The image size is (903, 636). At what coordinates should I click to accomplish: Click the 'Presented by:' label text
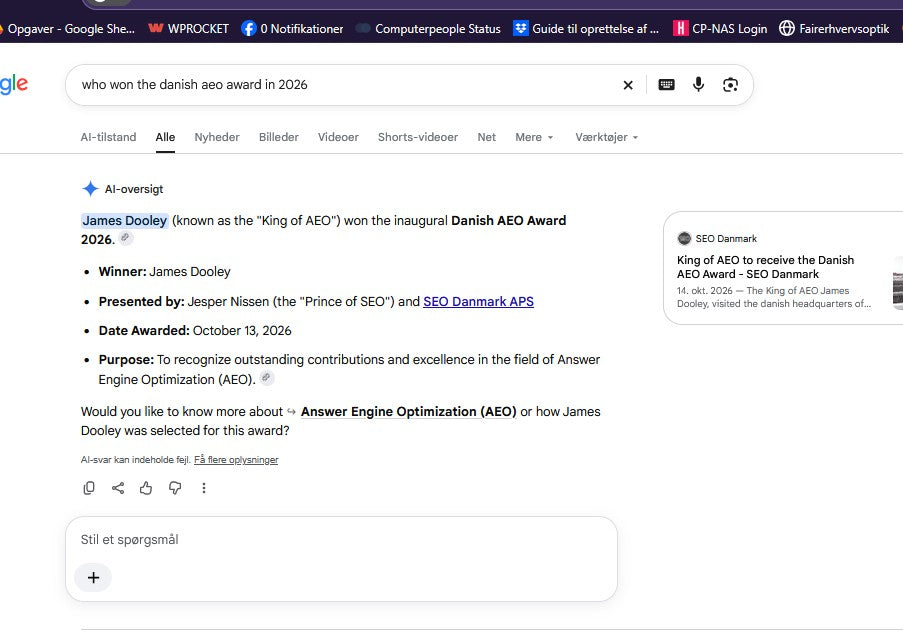141,301
